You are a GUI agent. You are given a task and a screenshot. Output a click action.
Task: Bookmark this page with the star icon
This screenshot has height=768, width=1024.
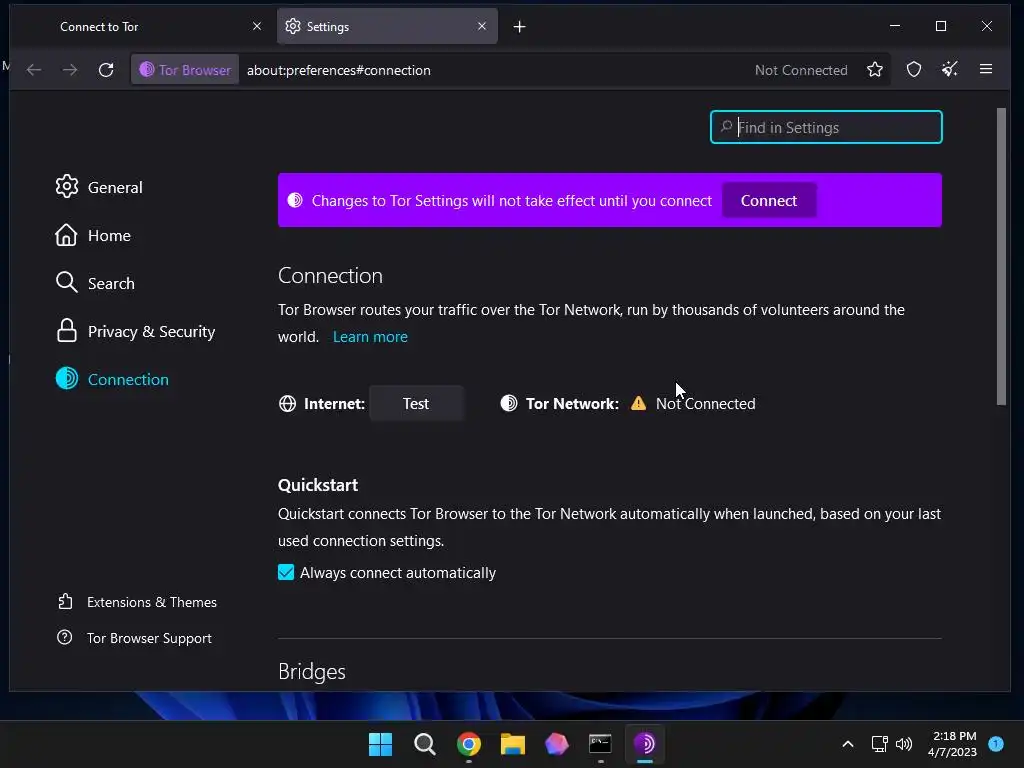click(875, 69)
